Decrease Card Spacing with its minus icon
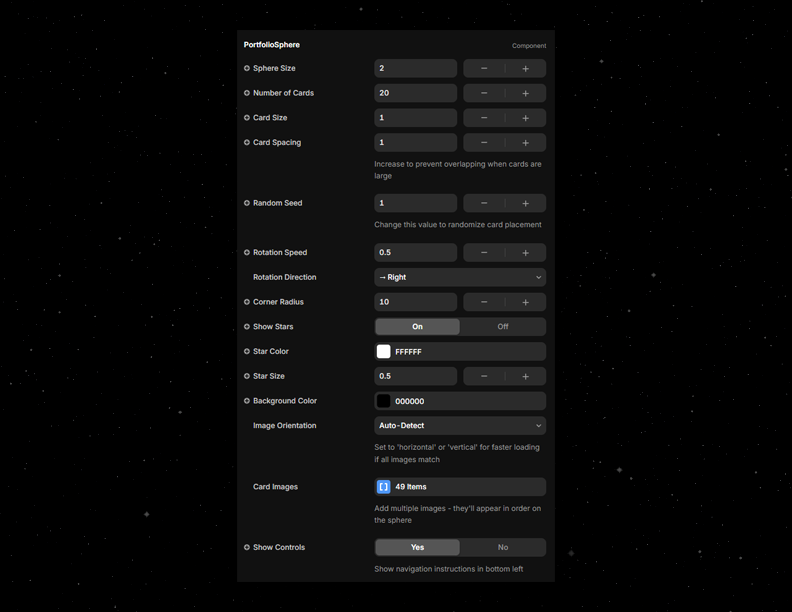 pyautogui.click(x=484, y=142)
